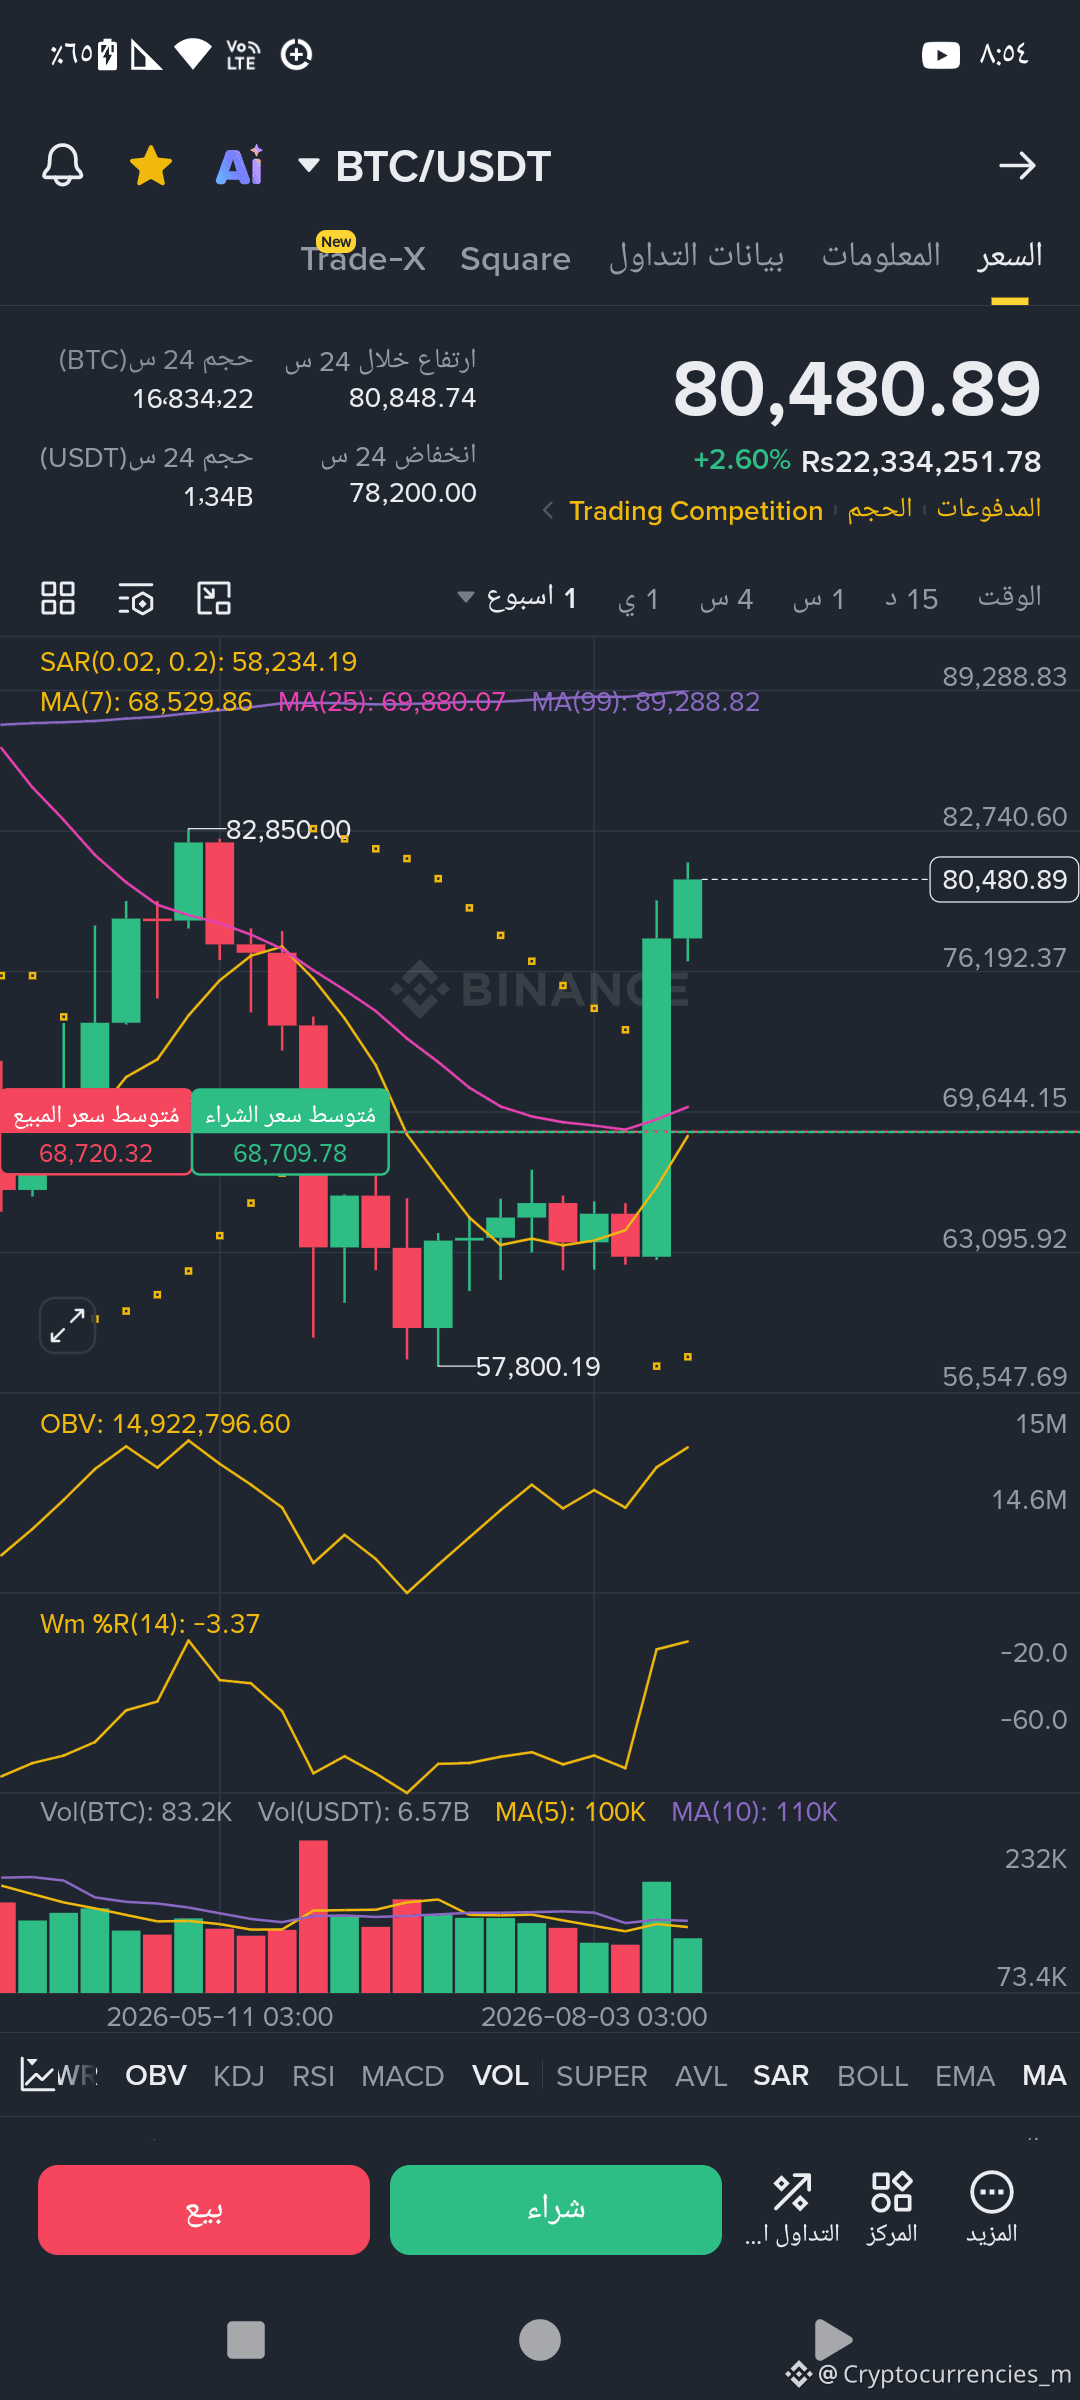The image size is (1080, 2400).
Task: Select the 4 س interval
Action: pyautogui.click(x=727, y=599)
